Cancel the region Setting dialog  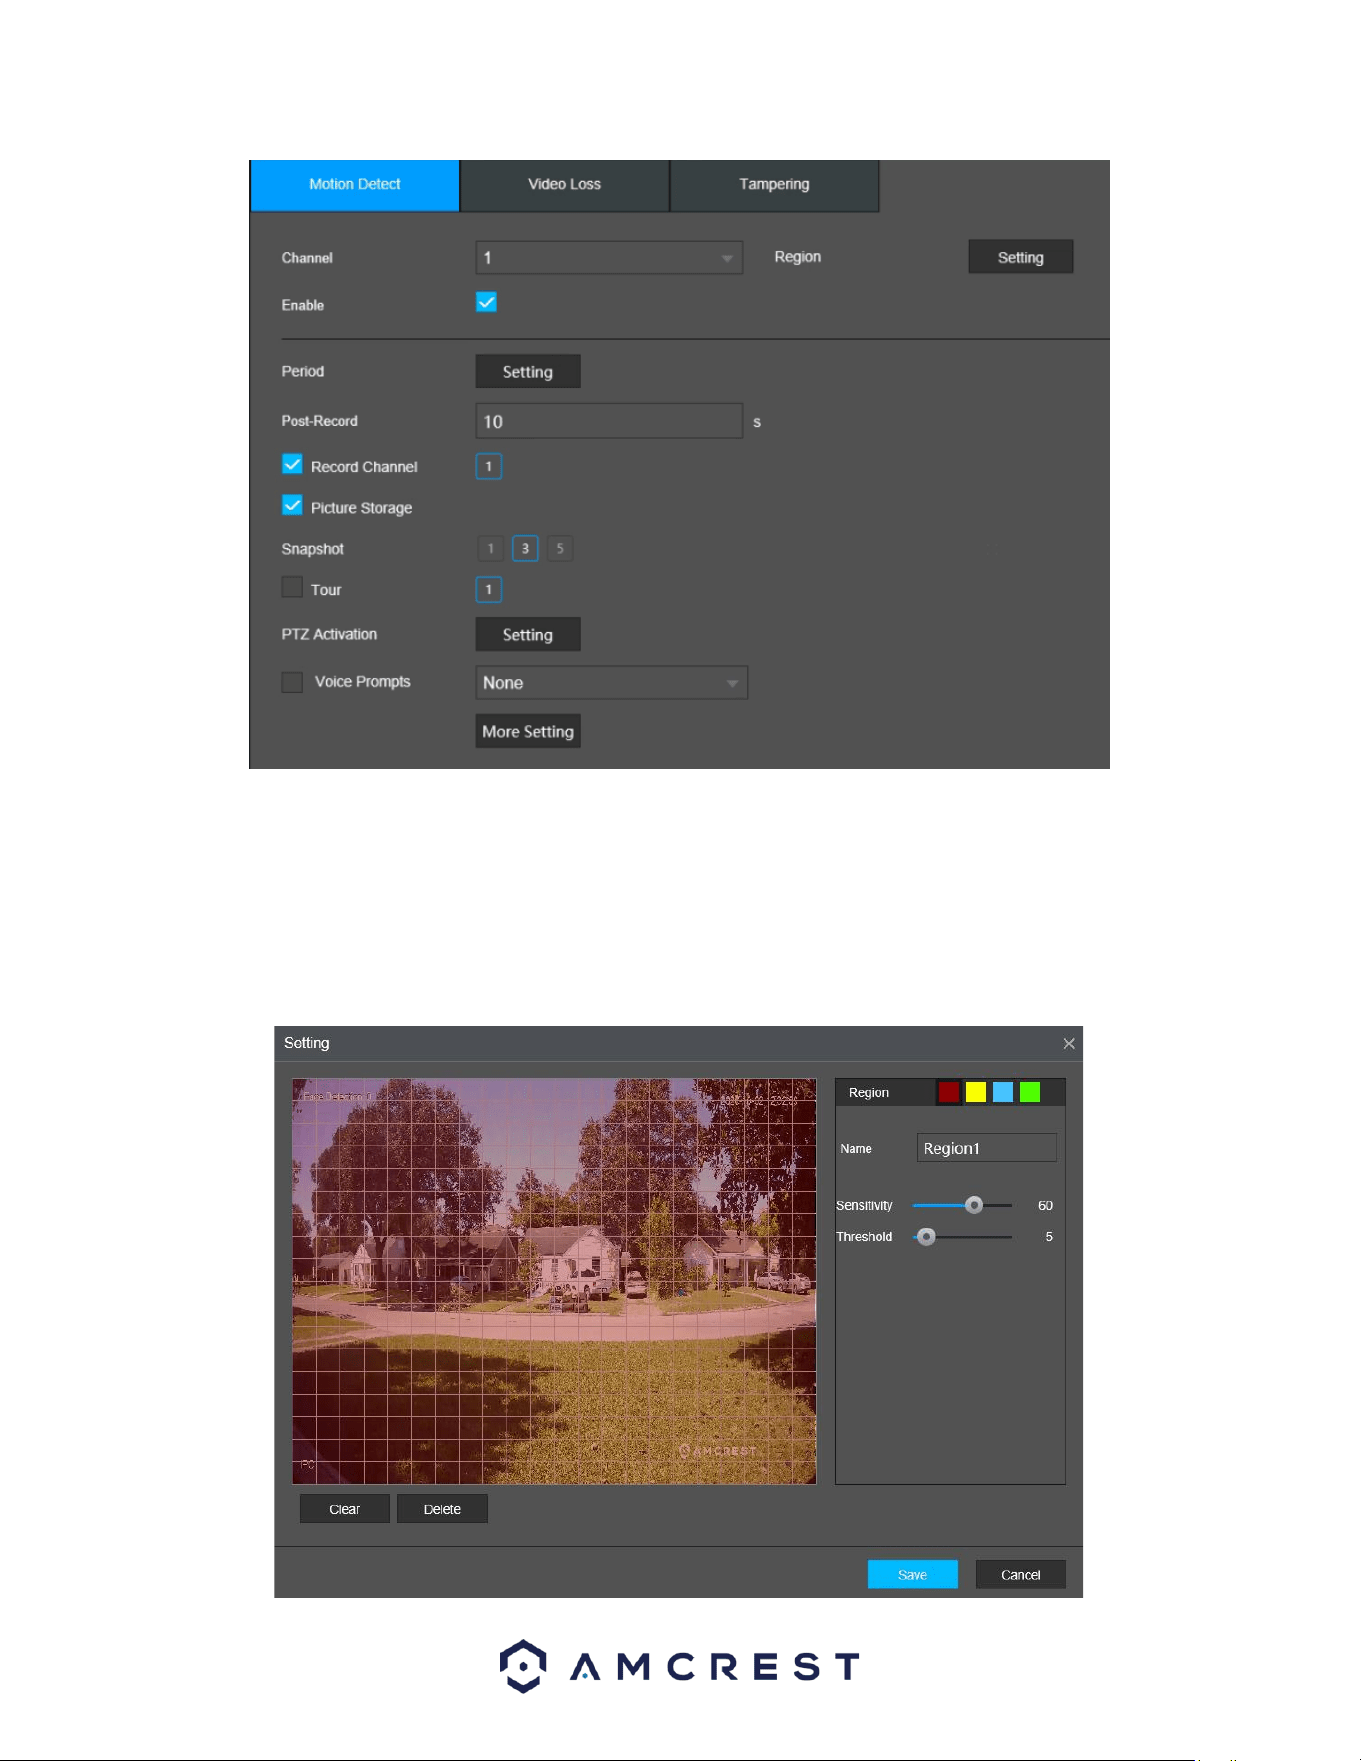pos(1021,1575)
